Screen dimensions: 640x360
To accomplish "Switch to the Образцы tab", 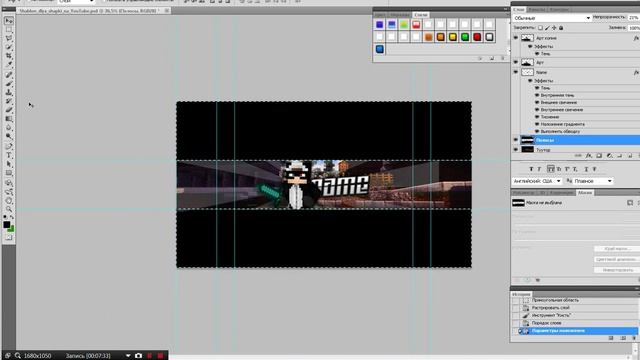I will coord(400,15).
